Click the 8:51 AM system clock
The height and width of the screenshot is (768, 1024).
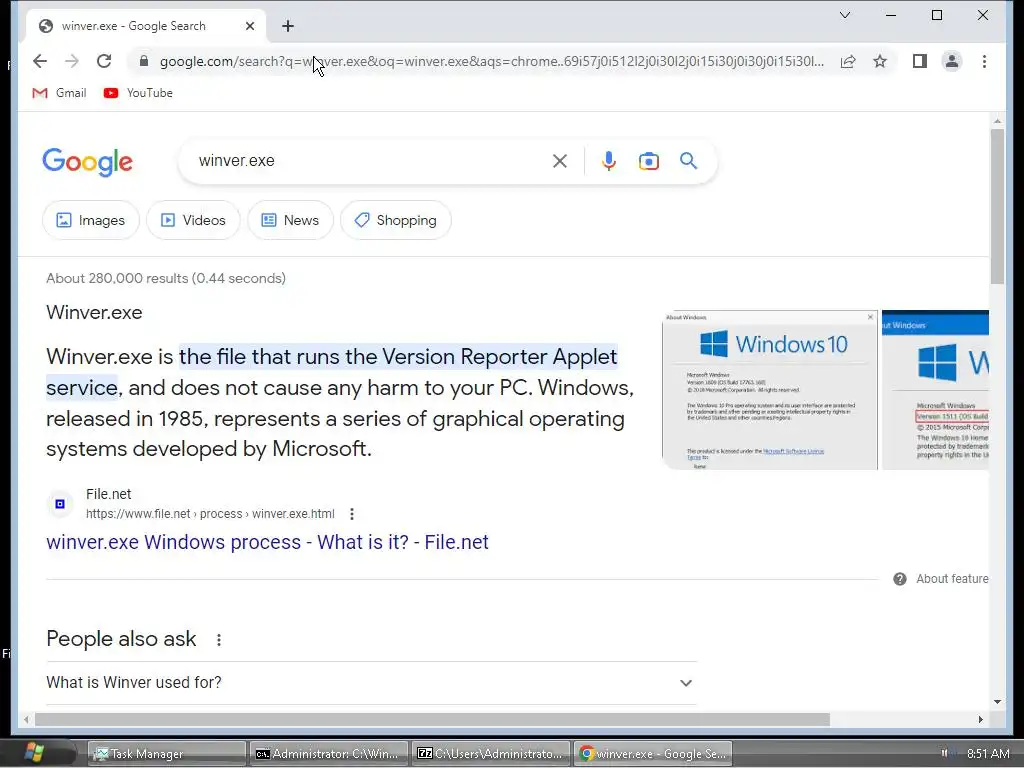click(987, 754)
